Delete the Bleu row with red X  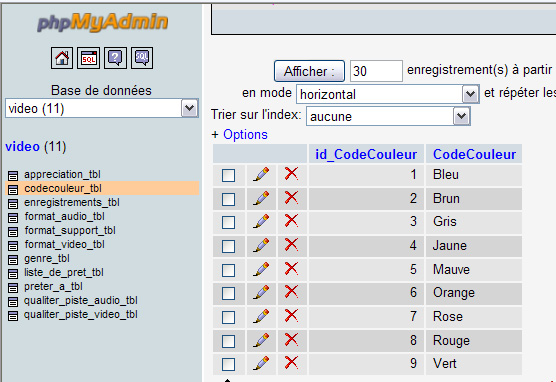[291, 174]
